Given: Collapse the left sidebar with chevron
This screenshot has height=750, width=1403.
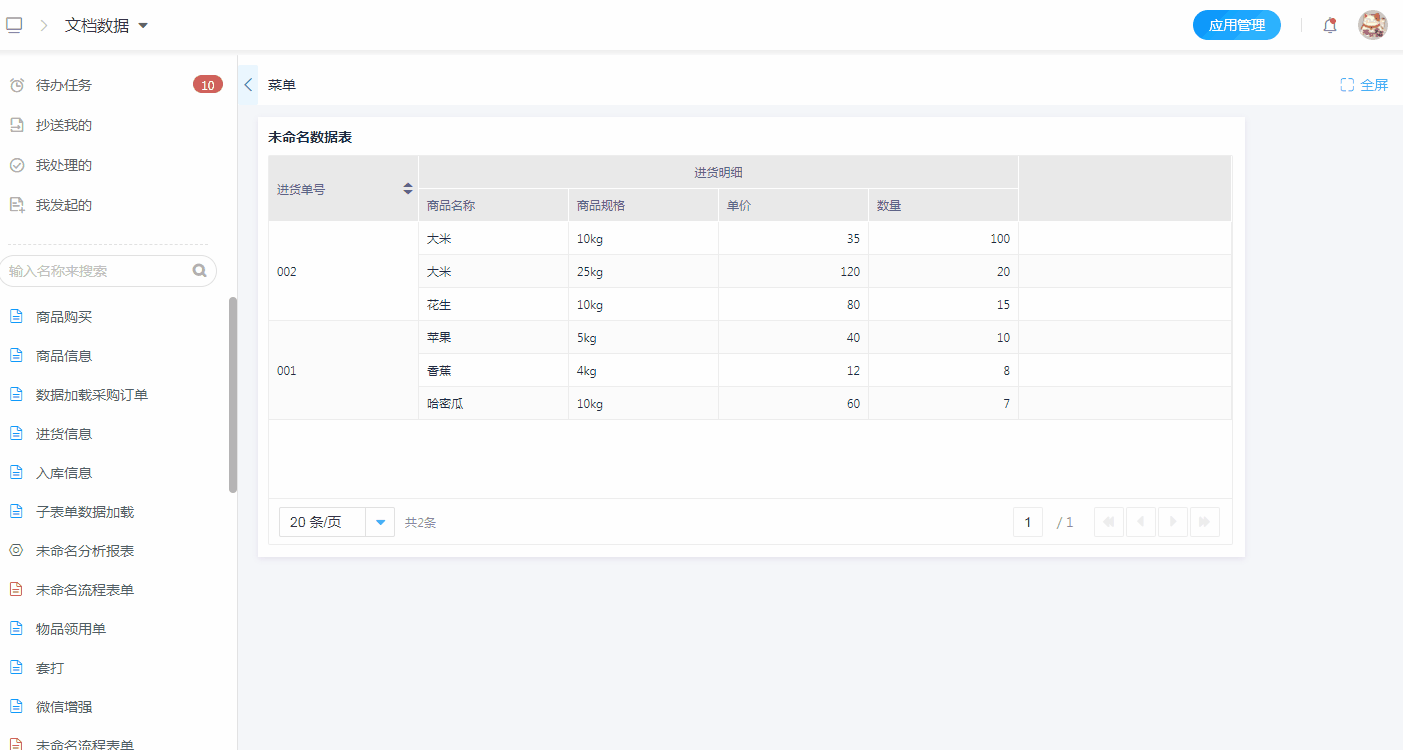Looking at the screenshot, I should (x=248, y=85).
